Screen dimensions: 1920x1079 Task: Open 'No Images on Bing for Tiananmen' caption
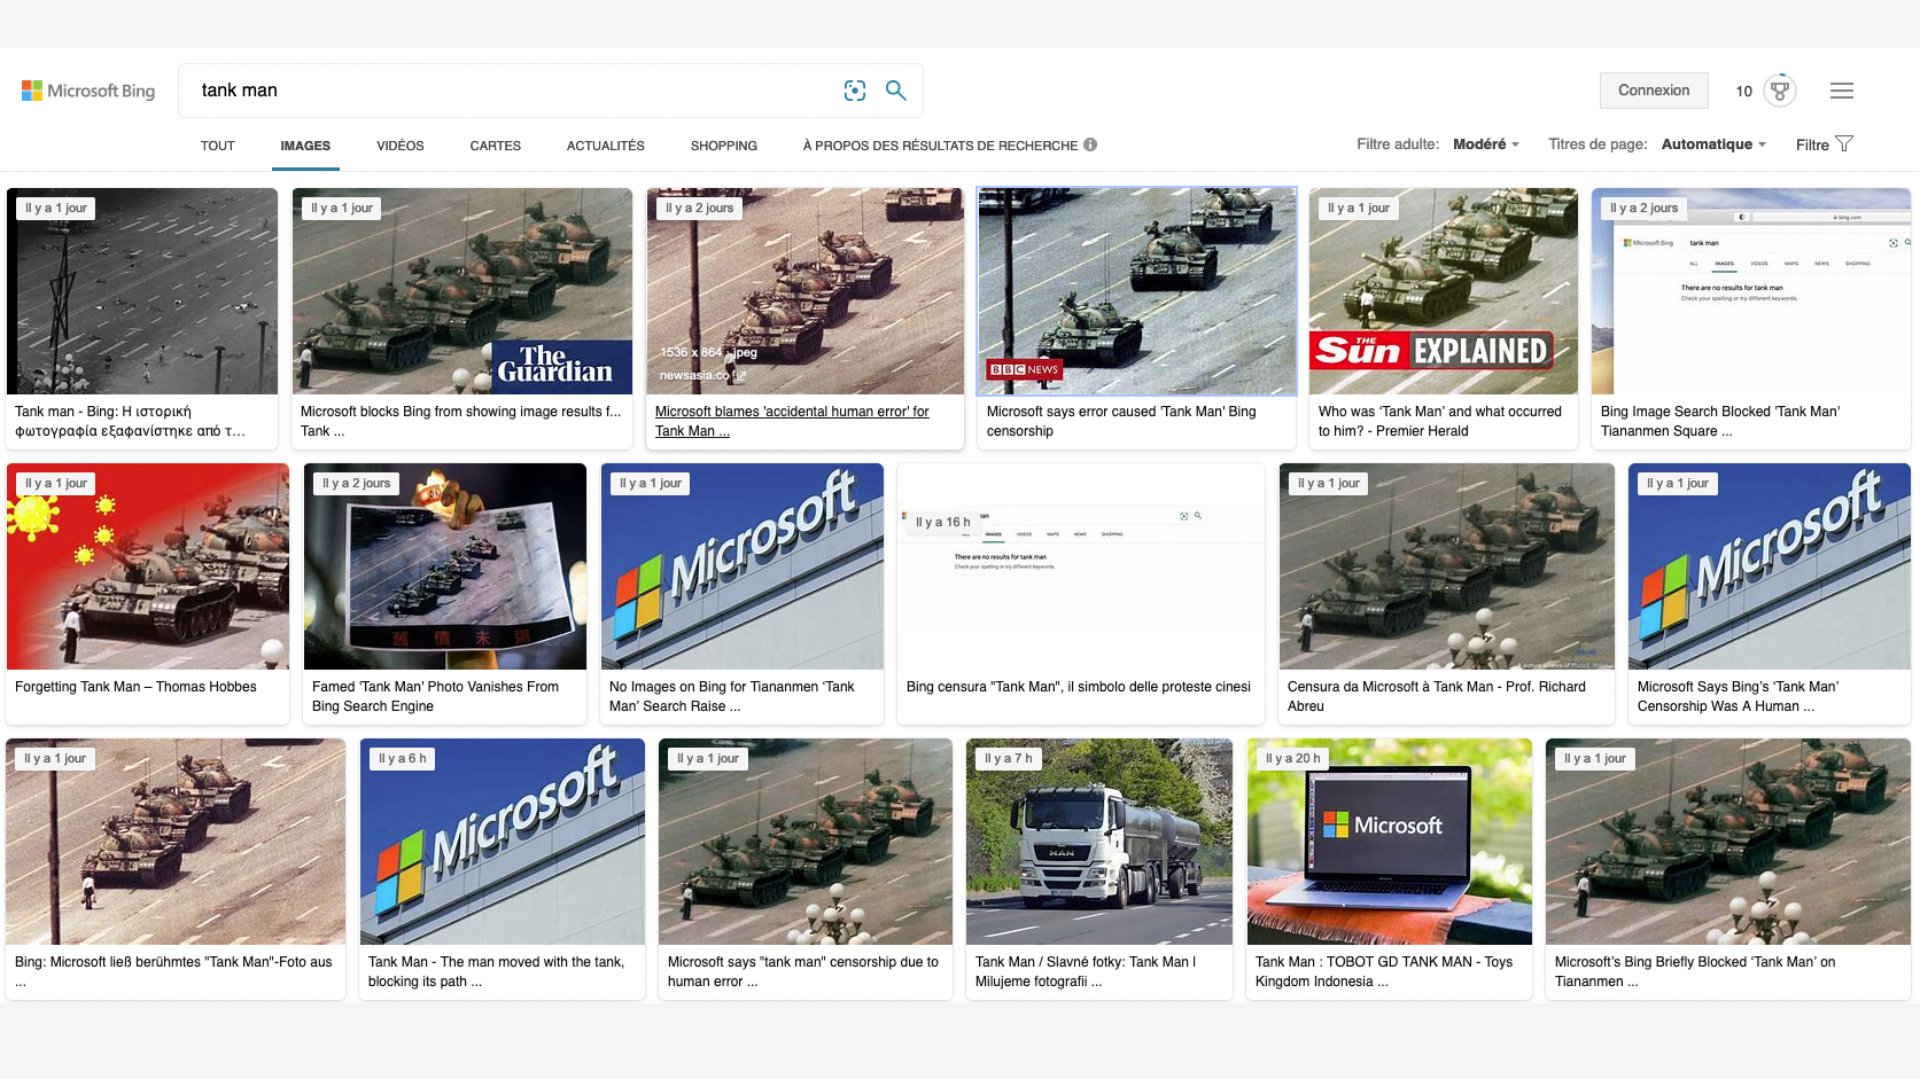731,696
